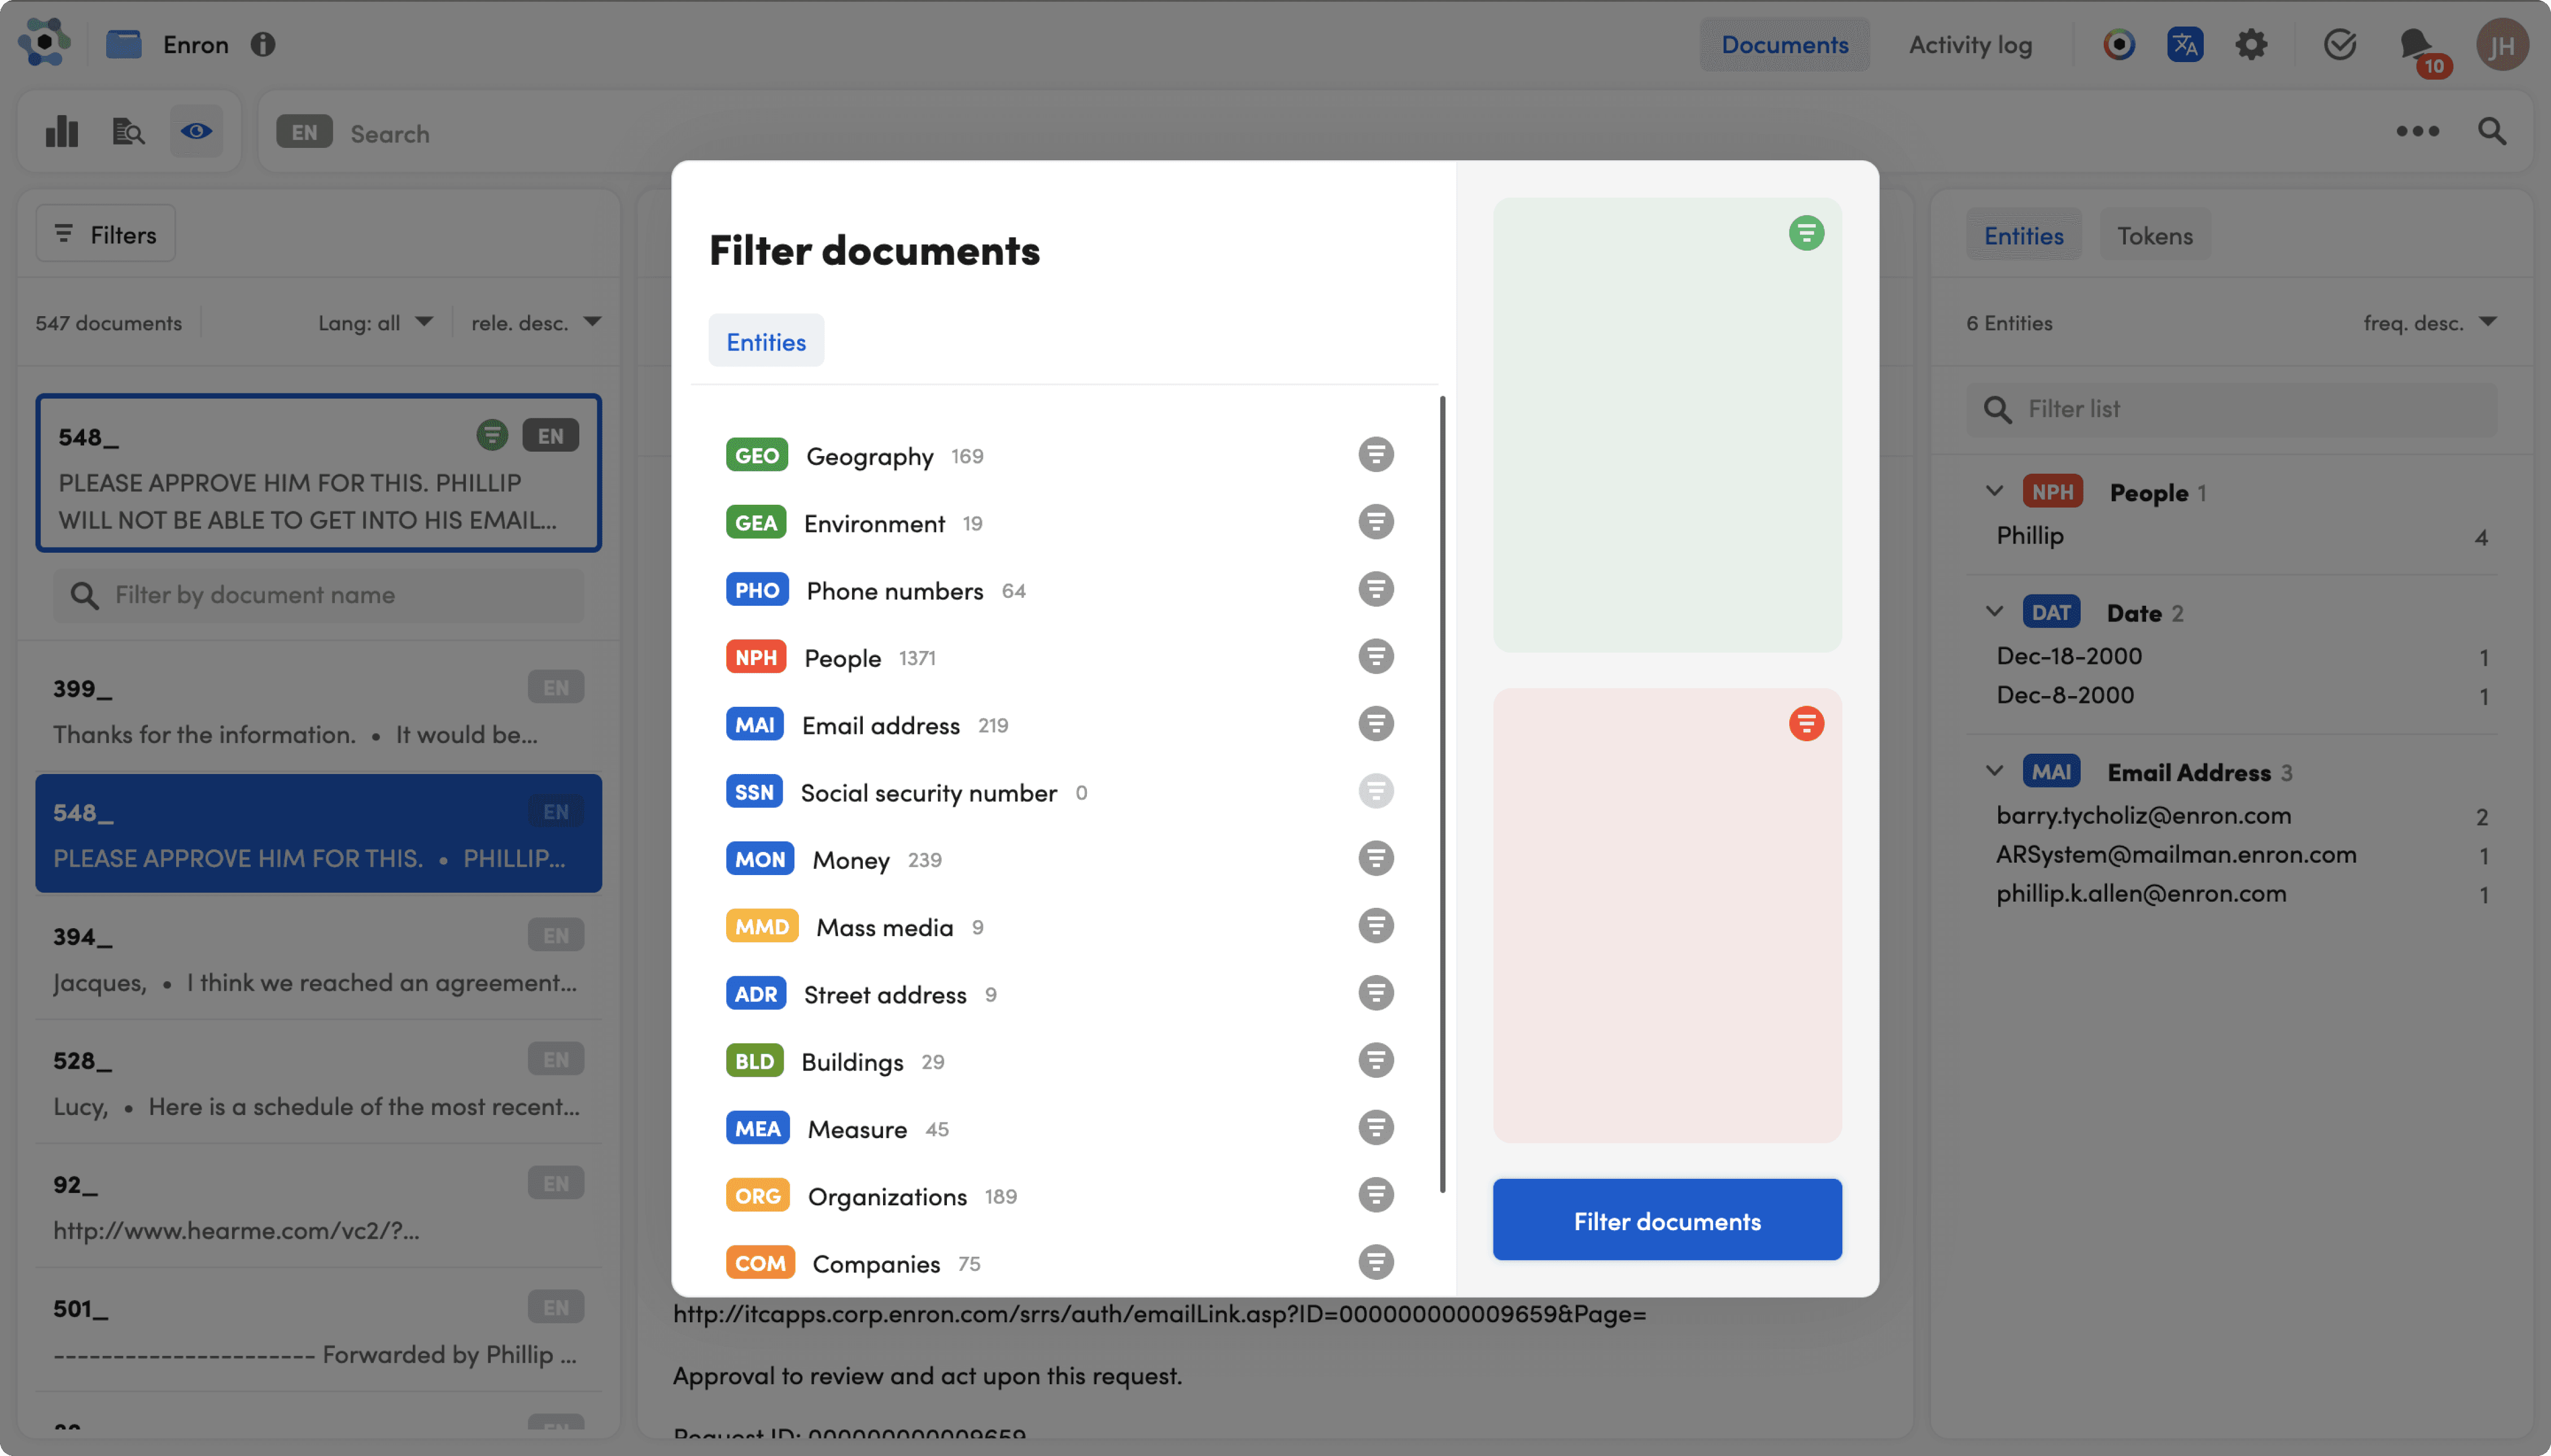Viewport: 2551px width, 1456px height.
Task: Click the bar chart statistics icon
Action: click(62, 132)
